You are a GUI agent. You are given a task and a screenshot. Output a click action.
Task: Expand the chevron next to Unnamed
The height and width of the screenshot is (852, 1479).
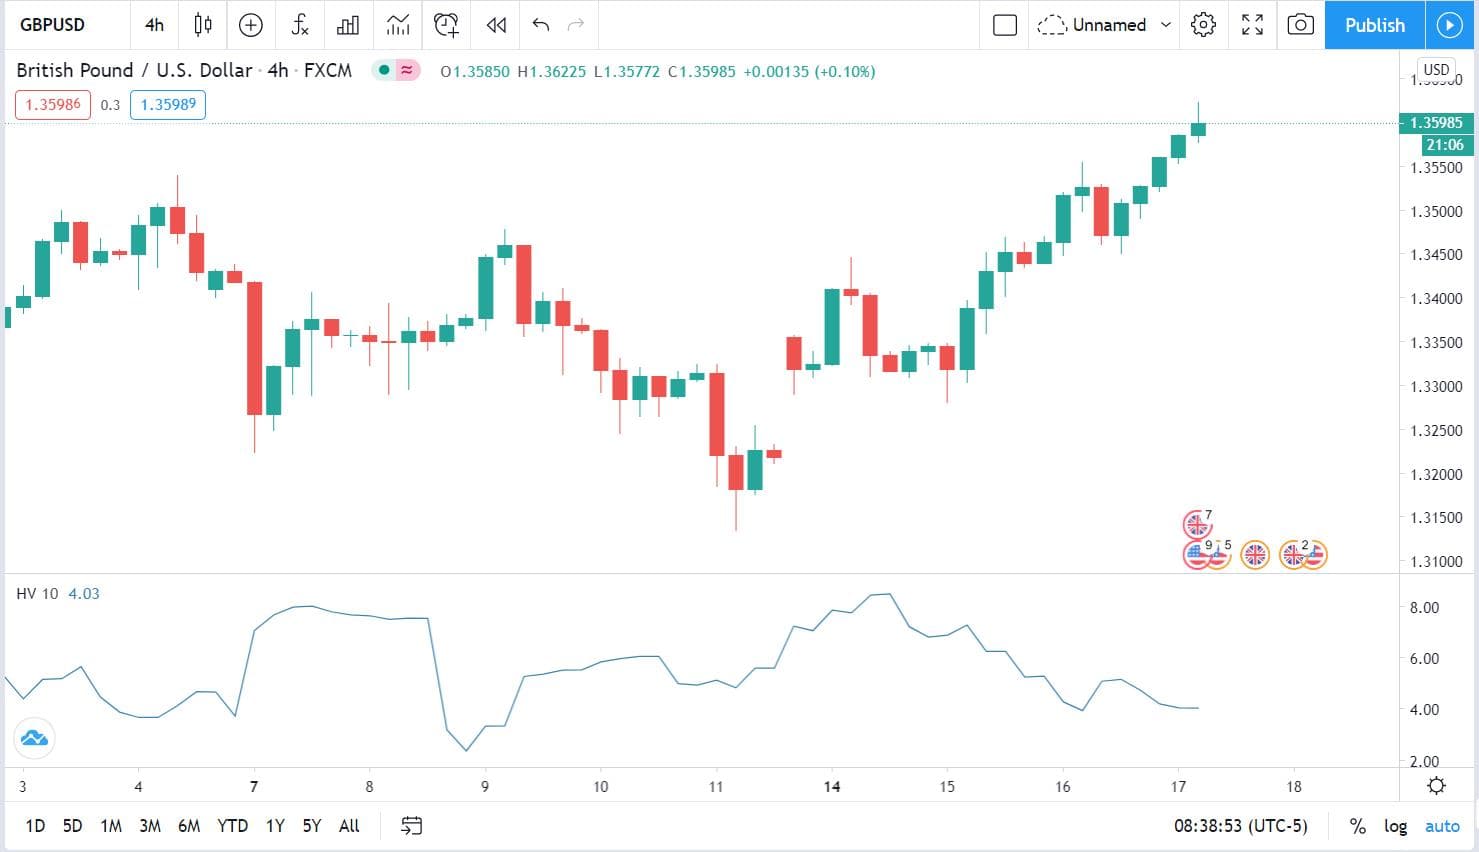(x=1165, y=25)
